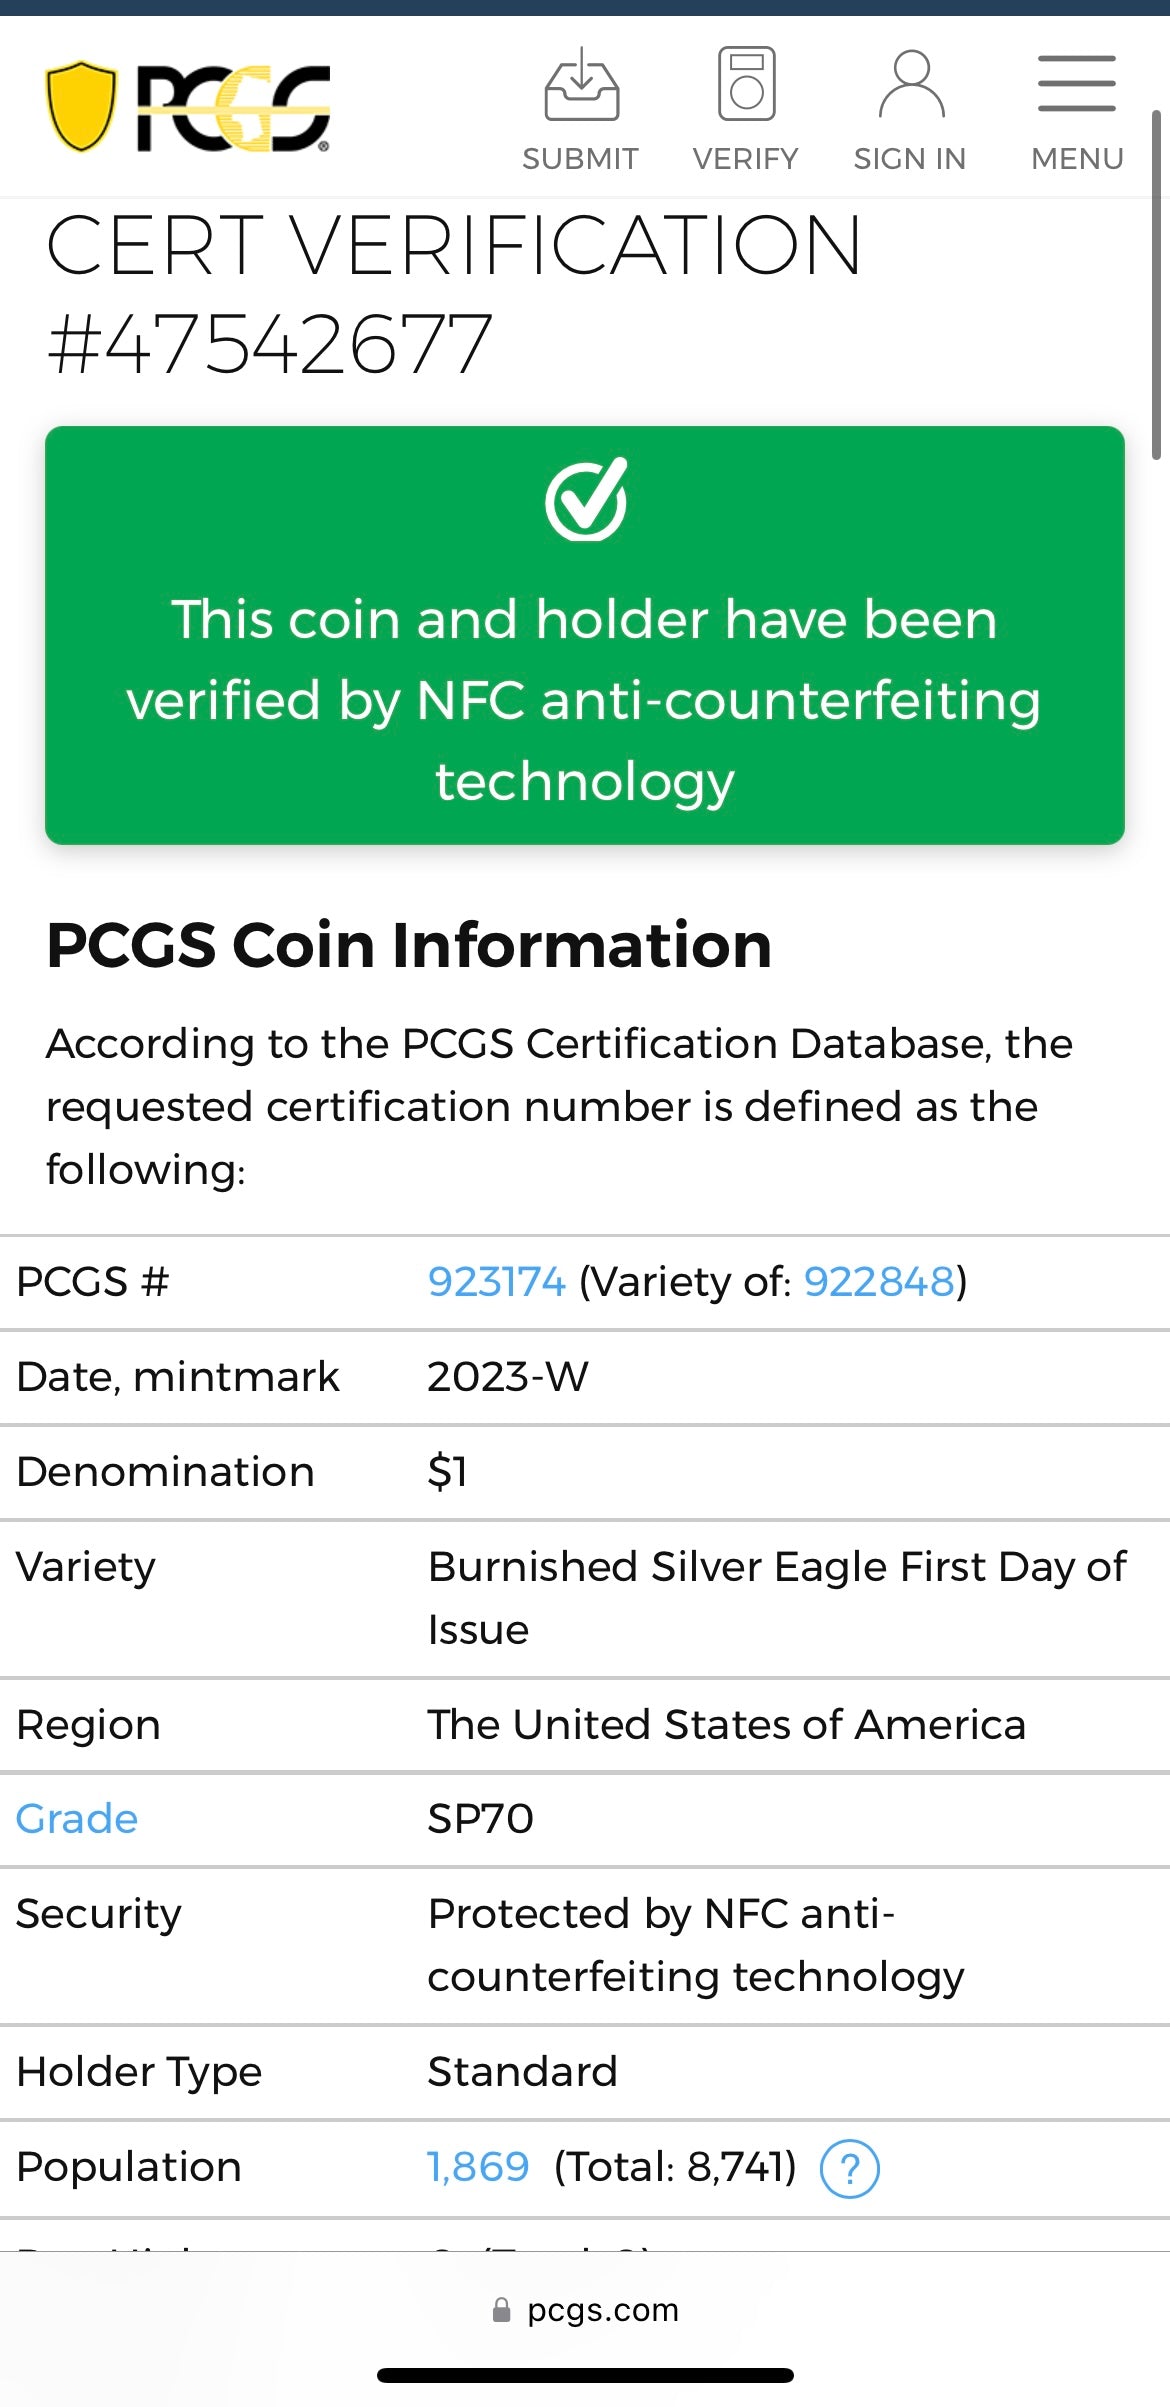
Task: Click the green verification checkmark icon
Action: pos(585,504)
